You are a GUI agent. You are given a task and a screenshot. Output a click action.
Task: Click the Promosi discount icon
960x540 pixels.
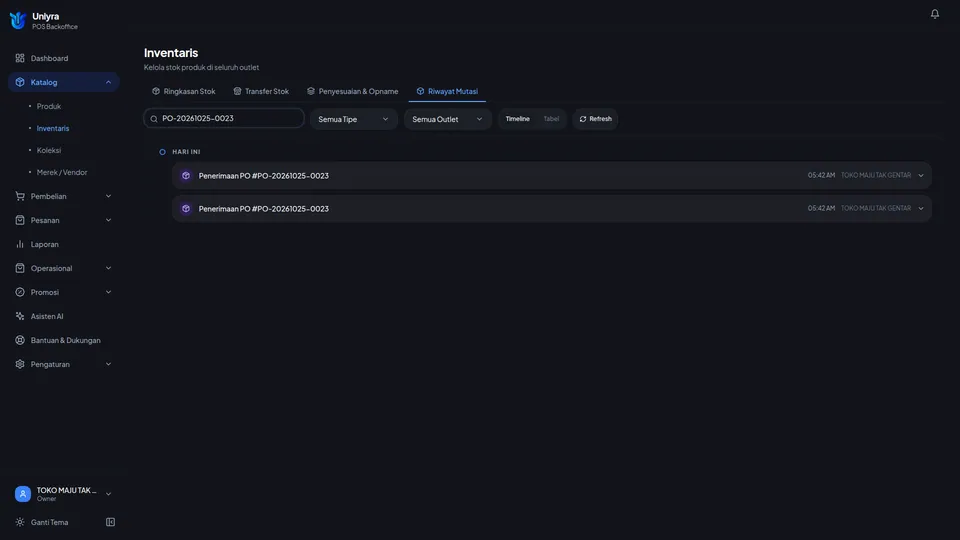click(x=20, y=292)
